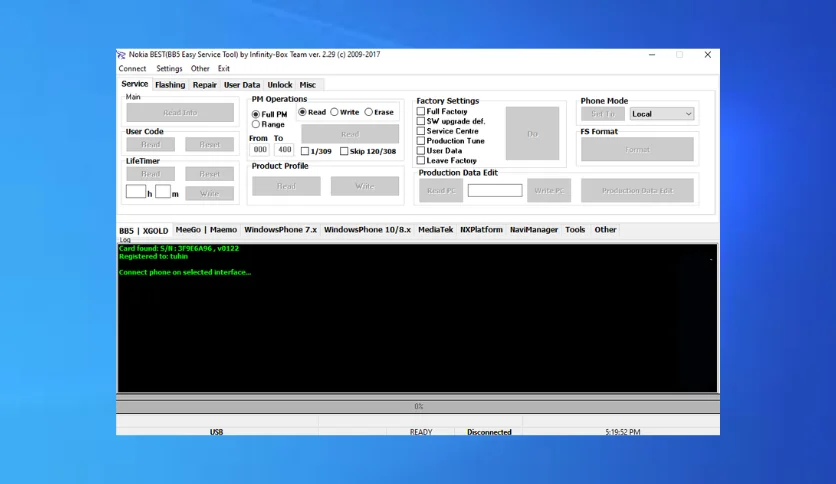Open the Phone Mode Local dropdown
Viewport: 836px width, 484px height.
(662, 114)
